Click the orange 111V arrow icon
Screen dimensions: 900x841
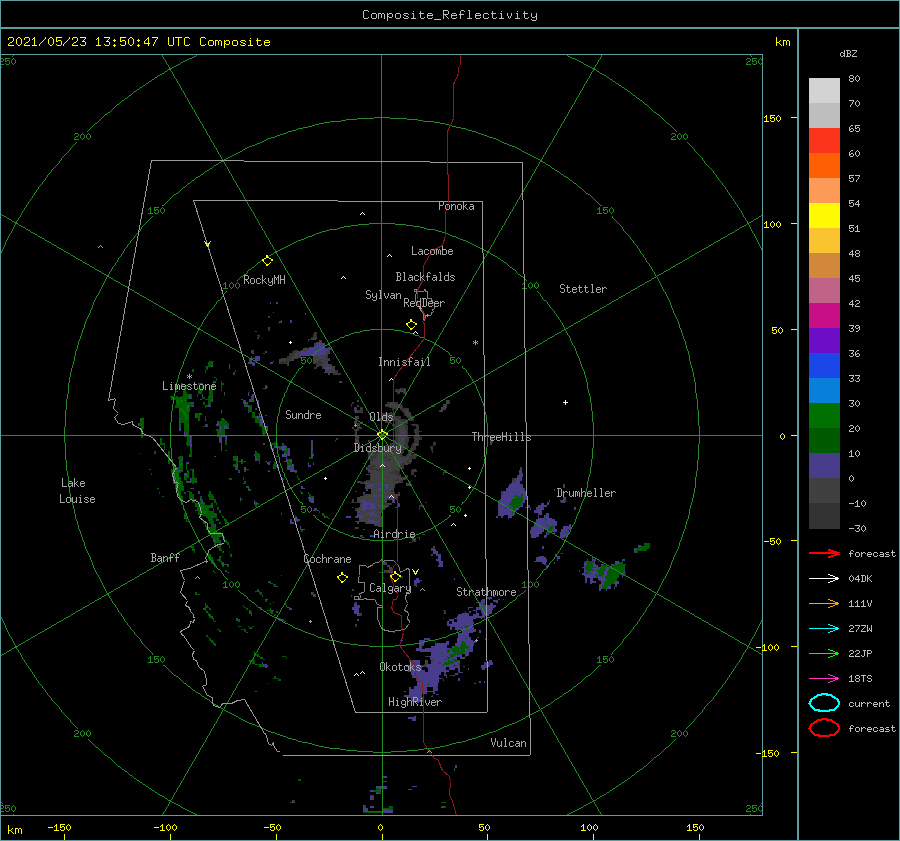(x=824, y=603)
